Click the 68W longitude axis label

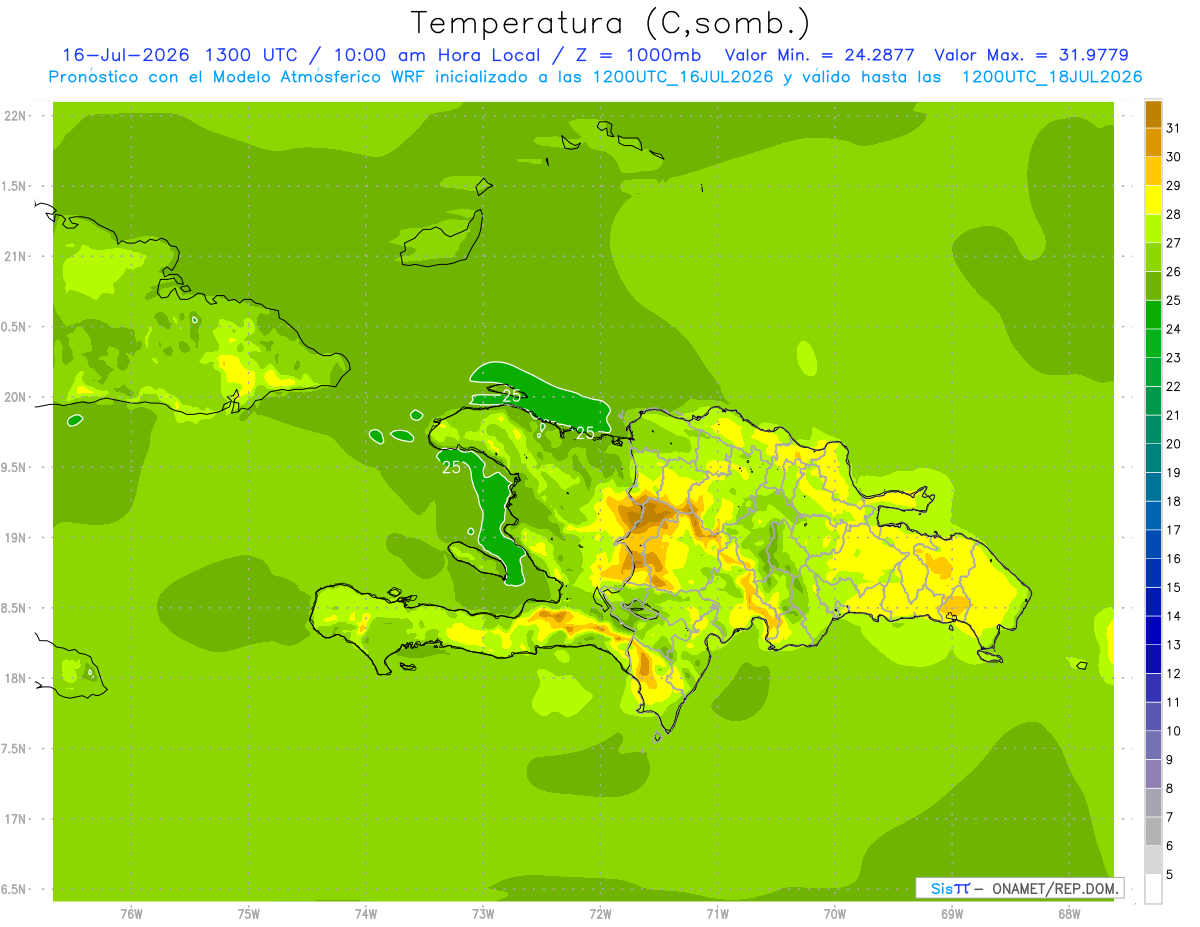pos(1069,914)
